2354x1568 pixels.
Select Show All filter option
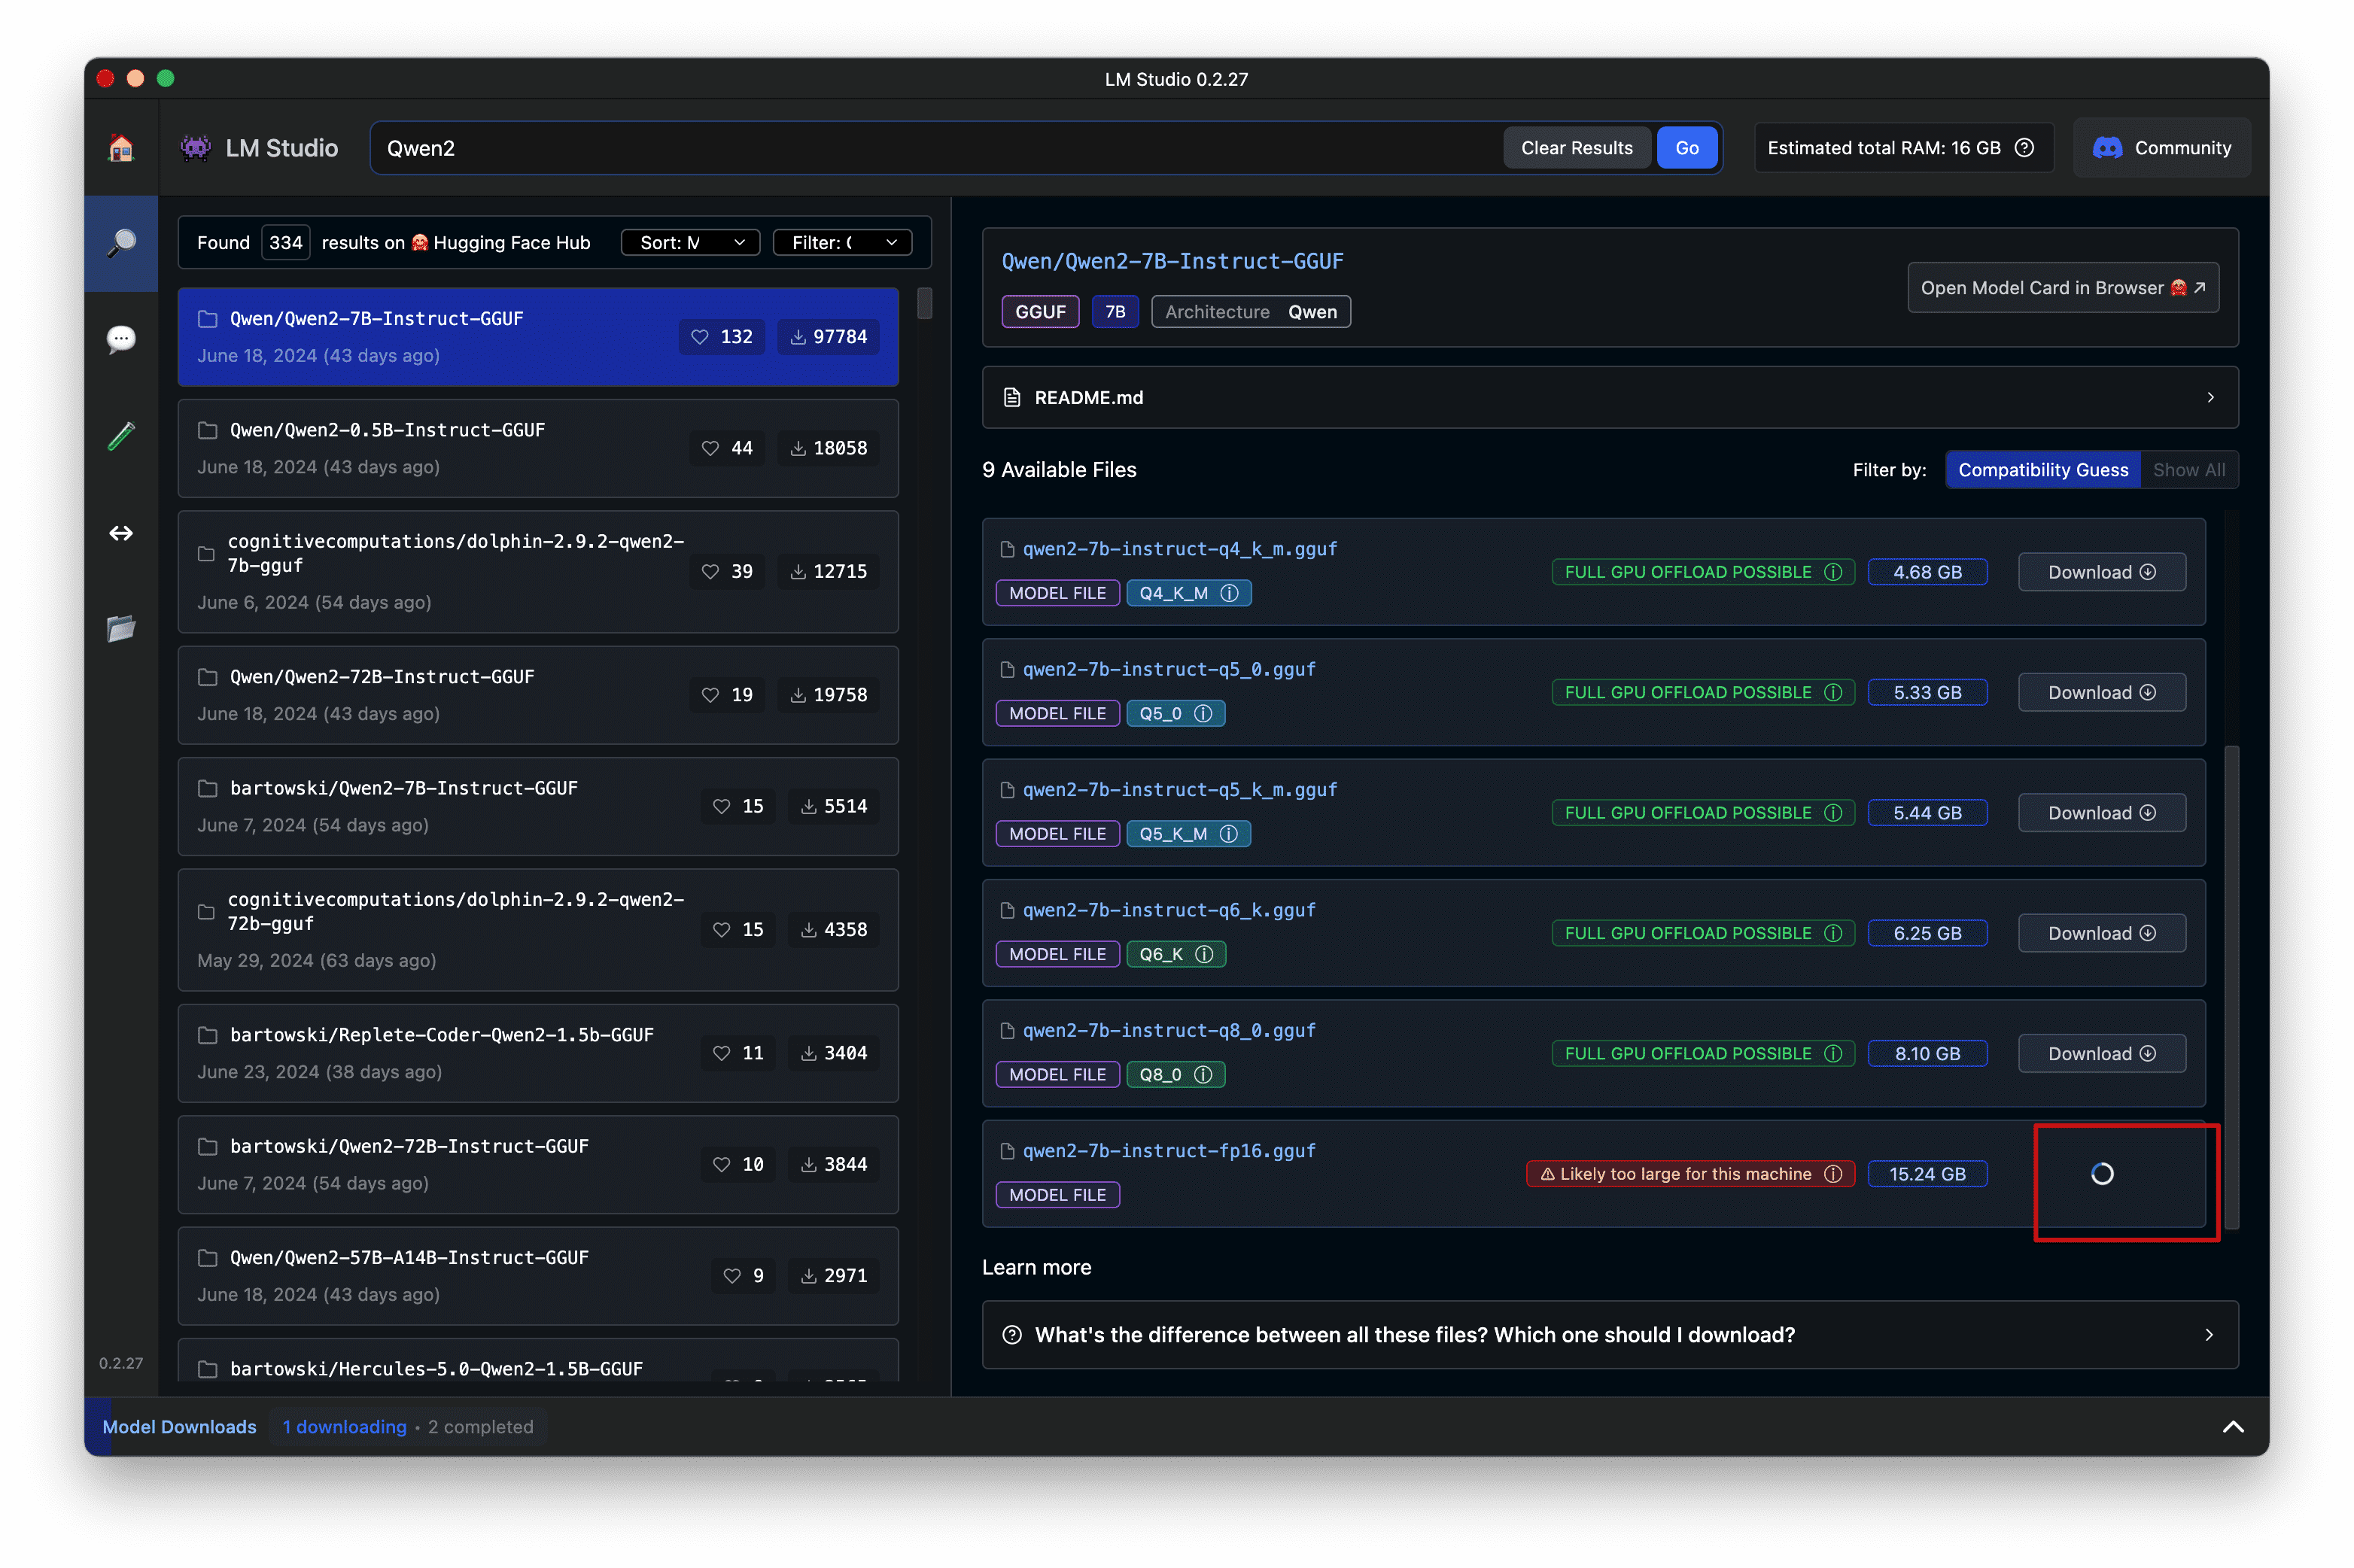click(x=2189, y=470)
